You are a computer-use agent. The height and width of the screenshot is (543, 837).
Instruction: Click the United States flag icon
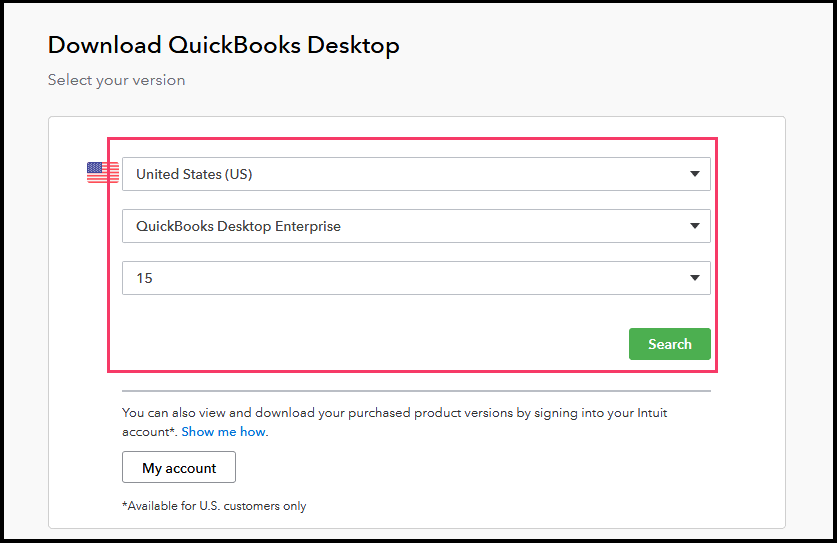coord(102,173)
